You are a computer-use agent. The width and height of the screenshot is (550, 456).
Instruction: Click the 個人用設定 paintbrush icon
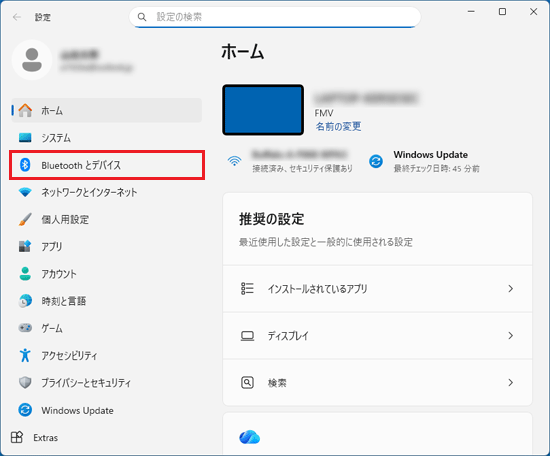[25, 219]
